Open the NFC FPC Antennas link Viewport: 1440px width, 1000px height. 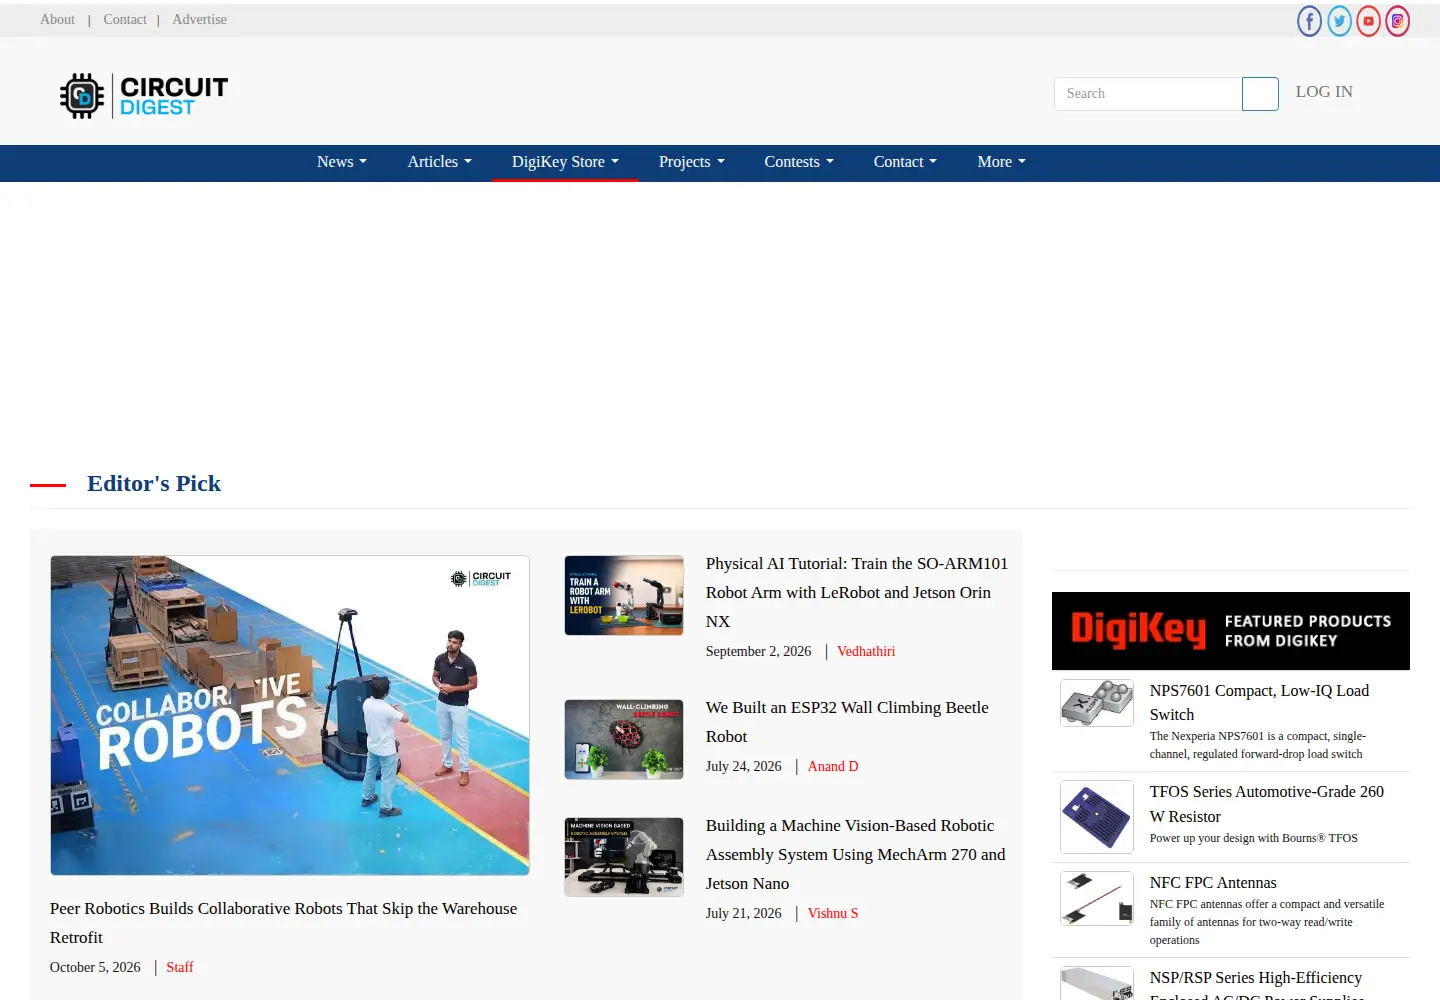[x=1213, y=883]
